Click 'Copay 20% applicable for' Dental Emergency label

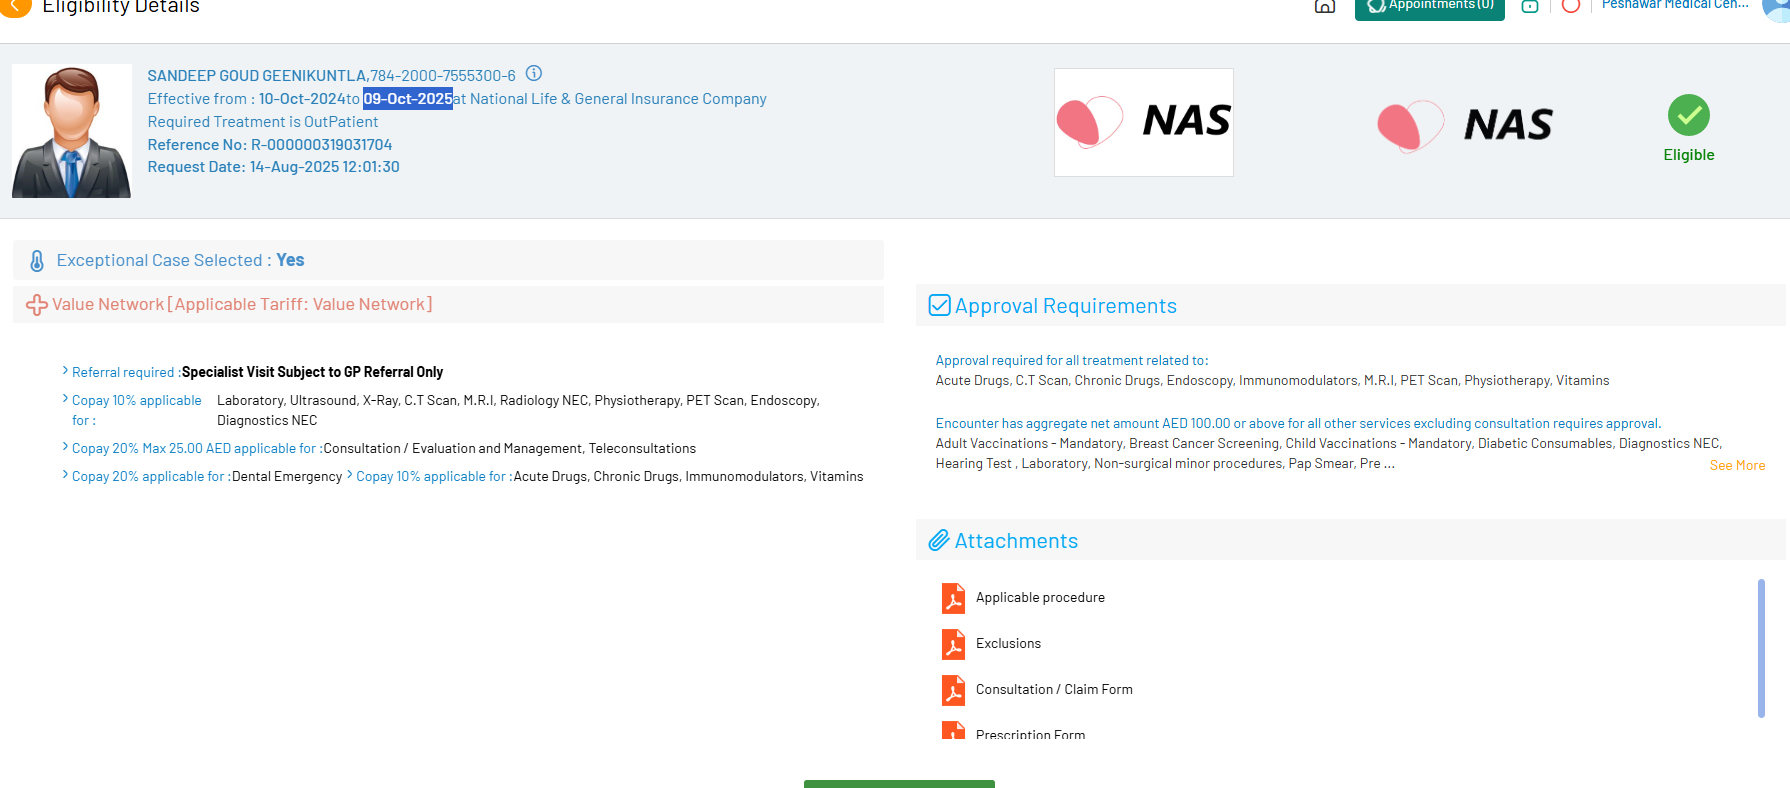[151, 477]
